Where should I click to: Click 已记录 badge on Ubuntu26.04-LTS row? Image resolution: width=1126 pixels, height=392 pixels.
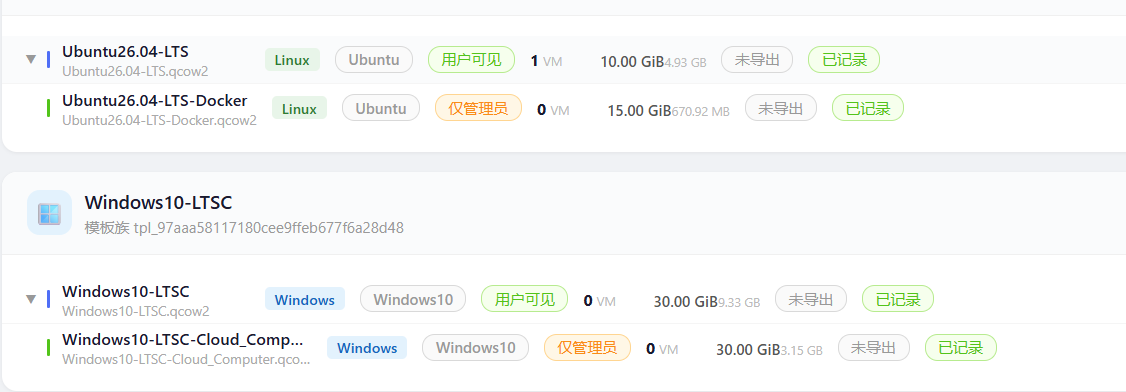click(844, 60)
